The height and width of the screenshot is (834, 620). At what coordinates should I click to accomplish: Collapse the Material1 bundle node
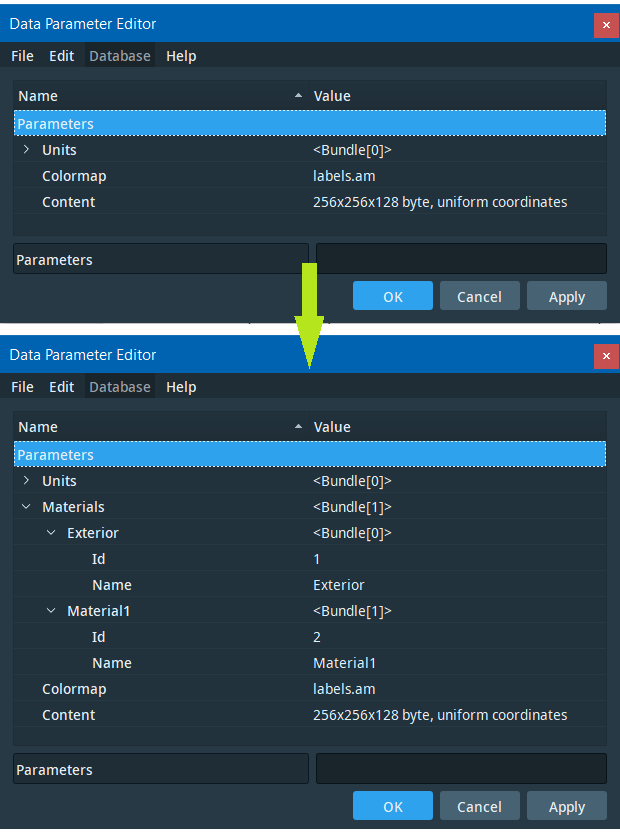point(51,611)
